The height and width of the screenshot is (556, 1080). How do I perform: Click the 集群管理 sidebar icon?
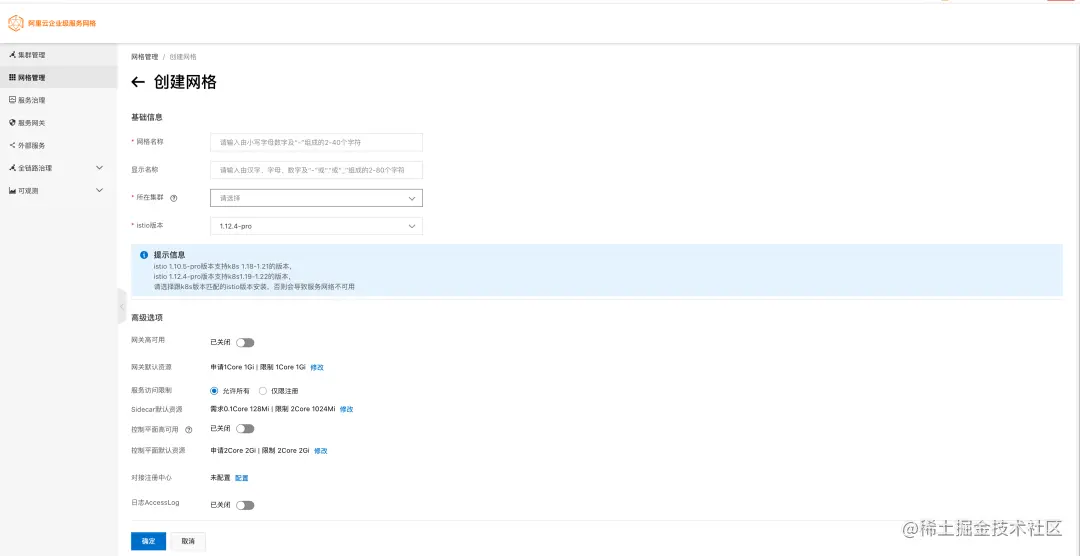click(12, 54)
